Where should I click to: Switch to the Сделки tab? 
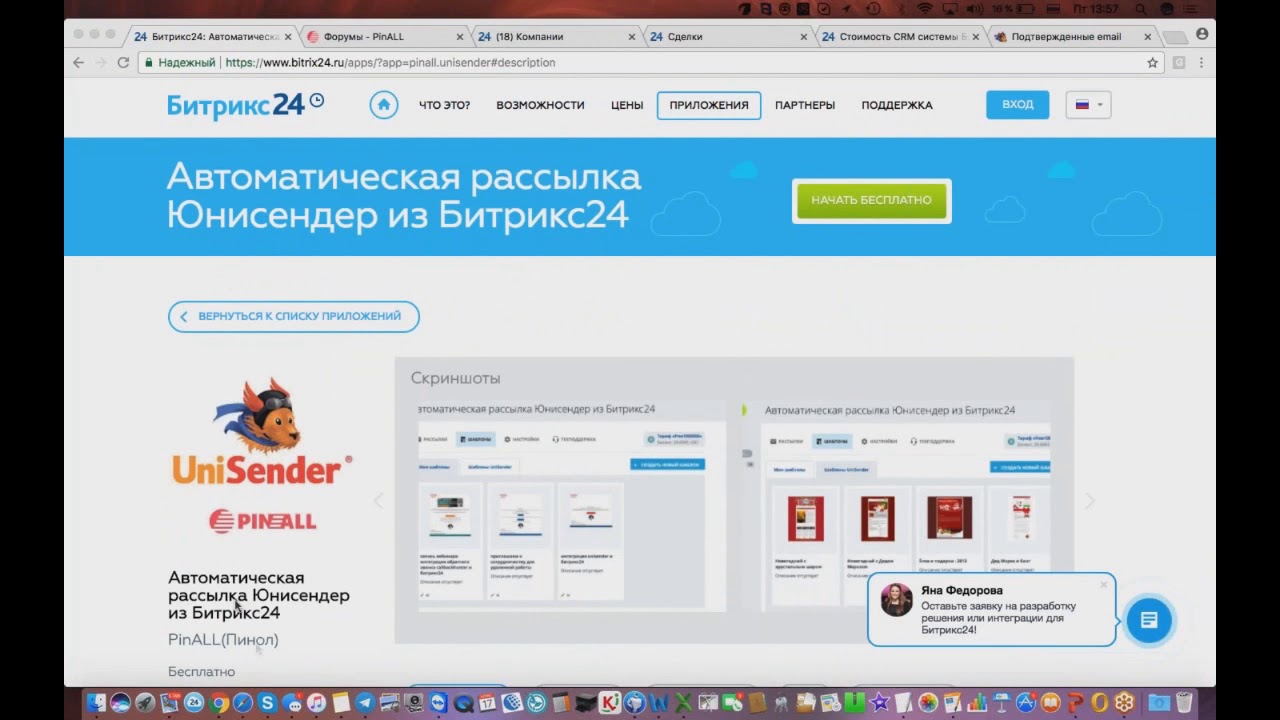[728, 36]
